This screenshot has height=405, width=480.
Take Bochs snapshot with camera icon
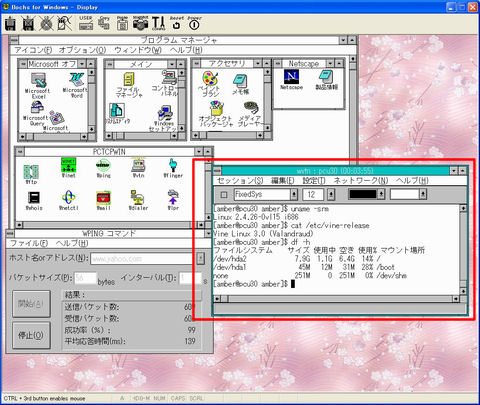[x=140, y=23]
